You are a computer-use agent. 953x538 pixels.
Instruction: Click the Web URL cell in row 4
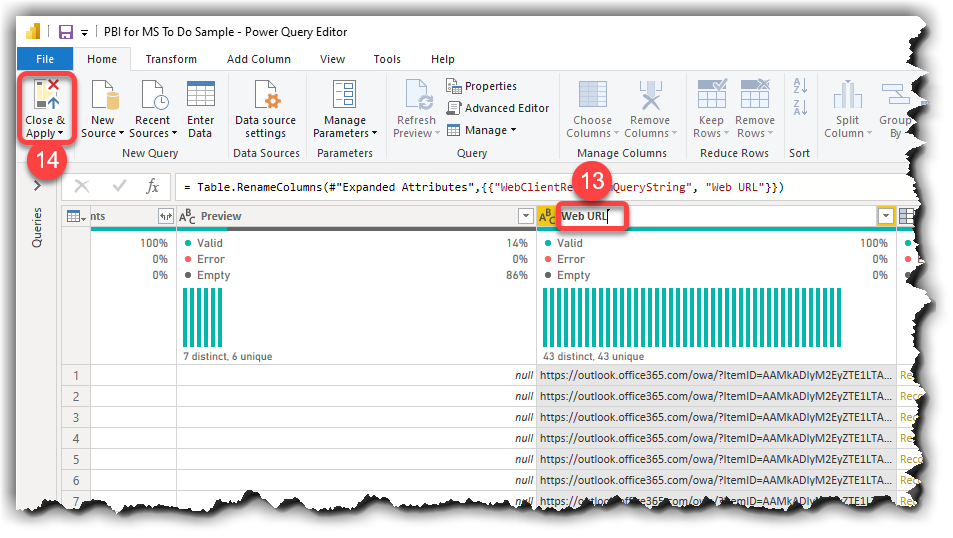point(716,438)
